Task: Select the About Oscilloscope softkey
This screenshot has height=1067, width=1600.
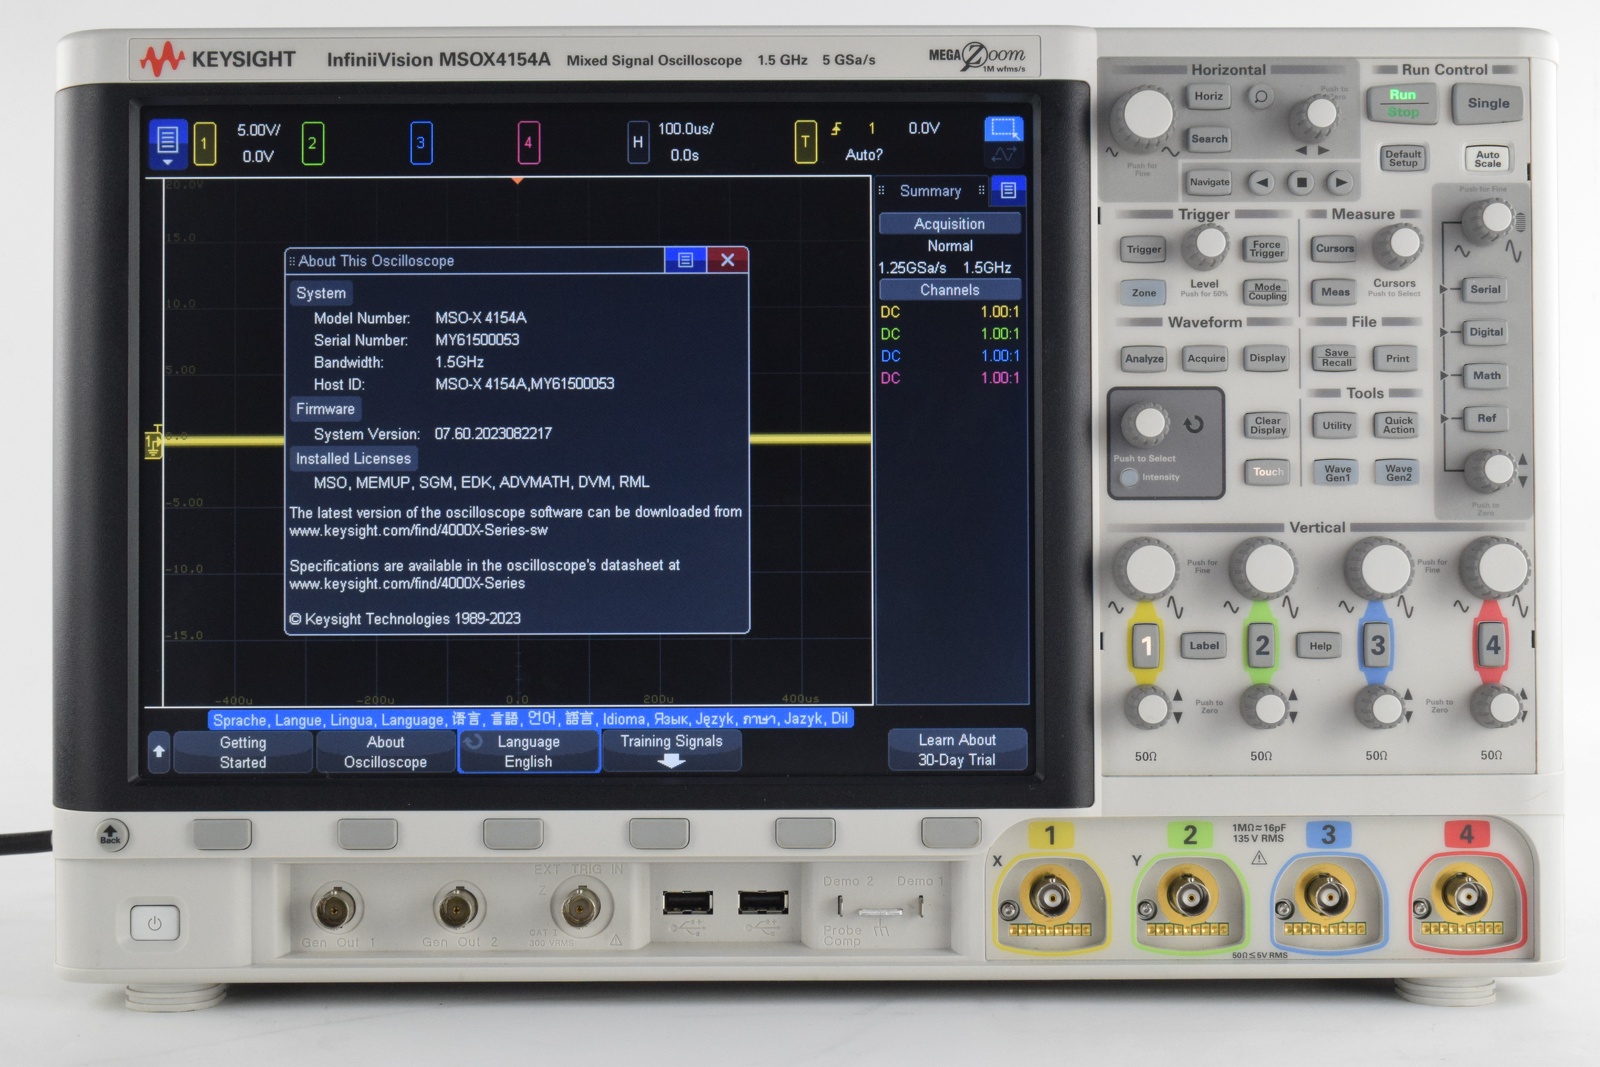Action: click(x=385, y=751)
